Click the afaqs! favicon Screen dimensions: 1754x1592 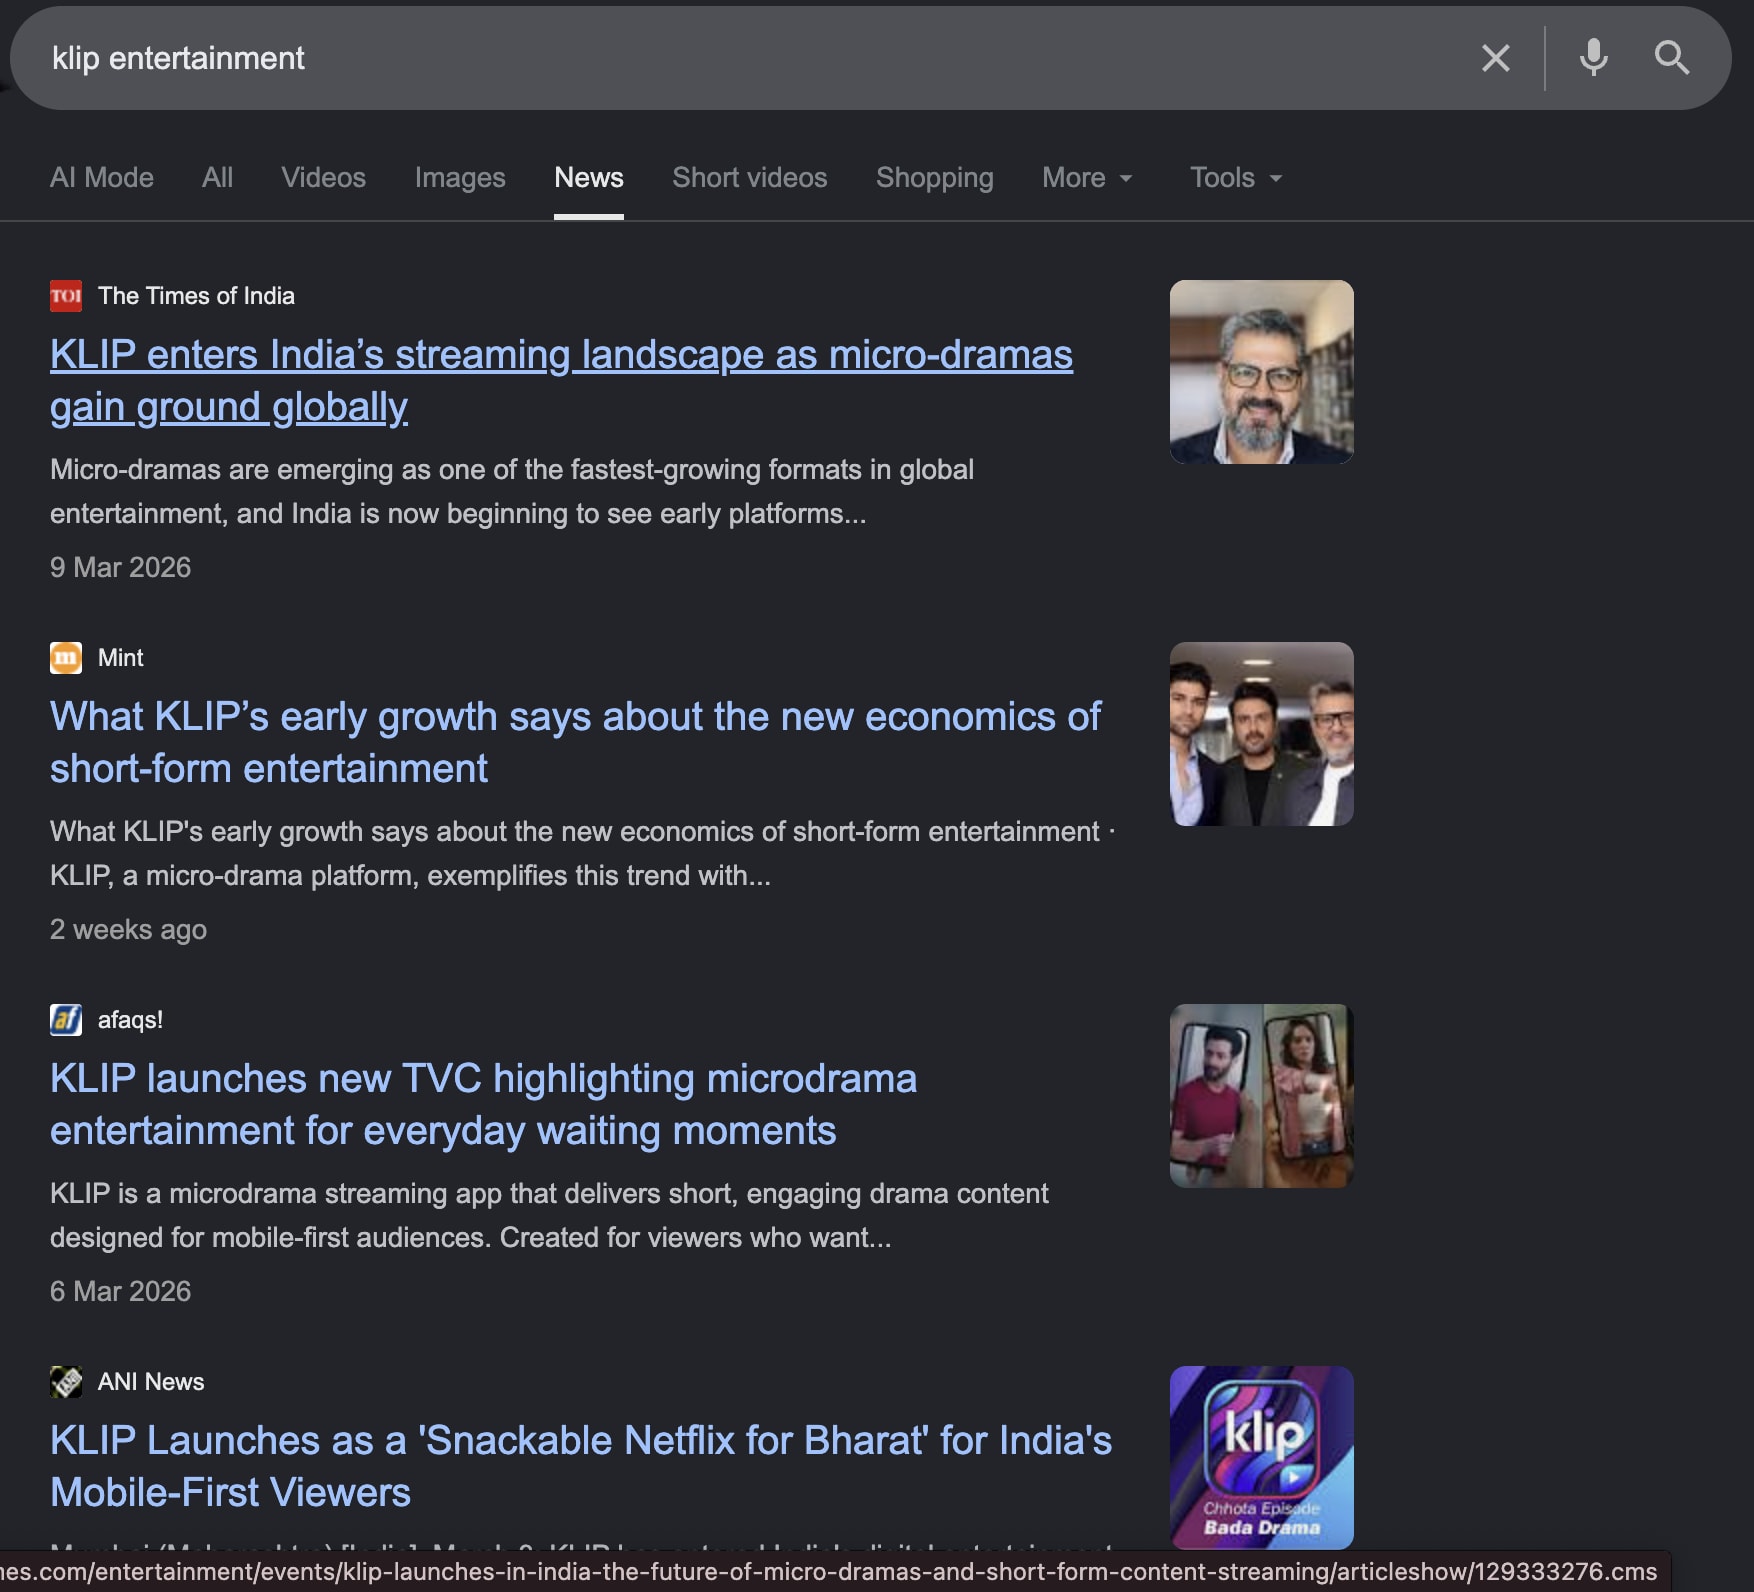click(x=66, y=1020)
